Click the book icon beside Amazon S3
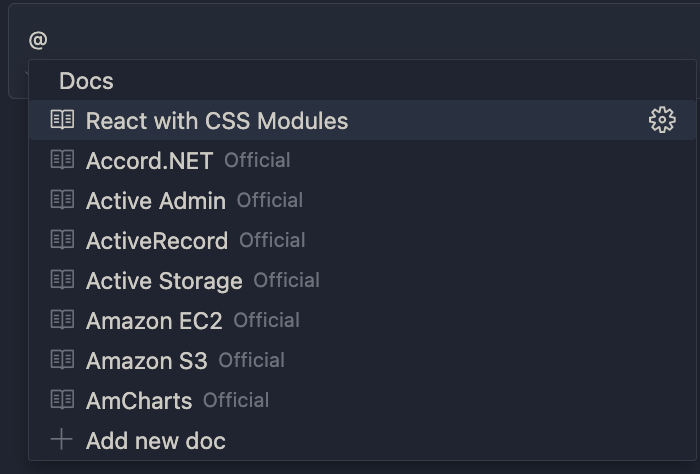Screen dimensions: 700x474 click(62, 360)
